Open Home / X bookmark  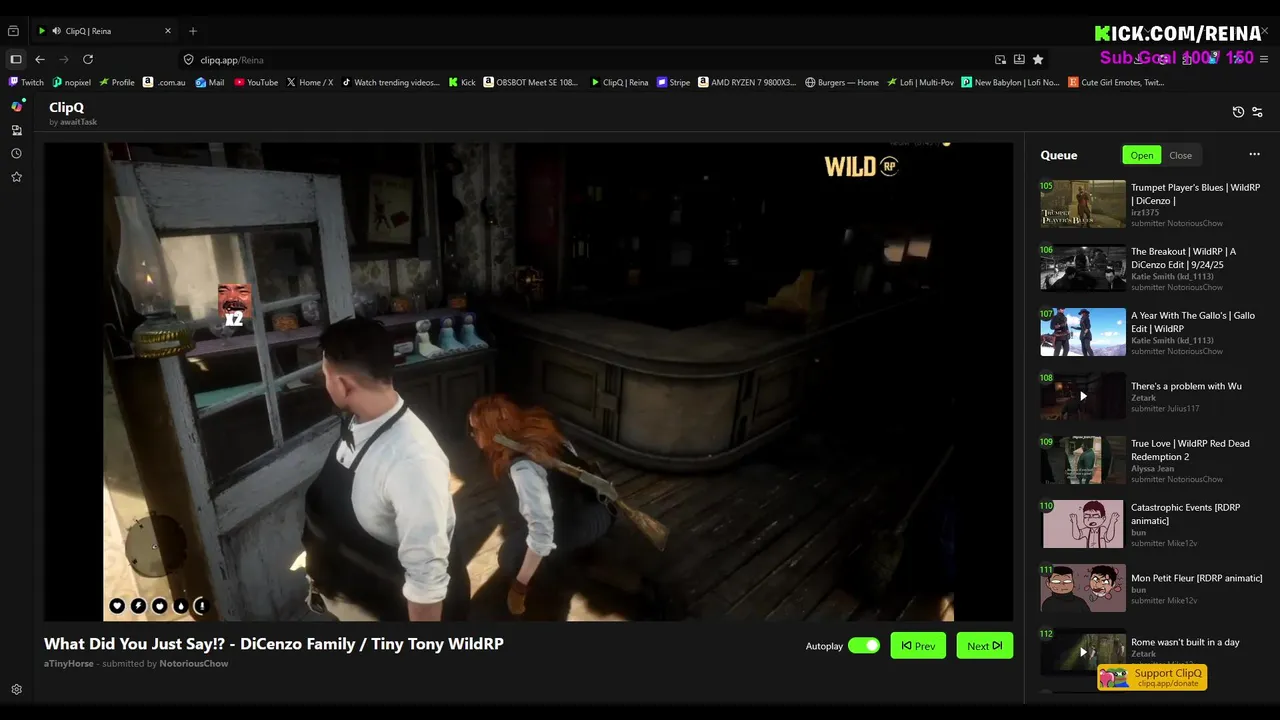click(310, 83)
